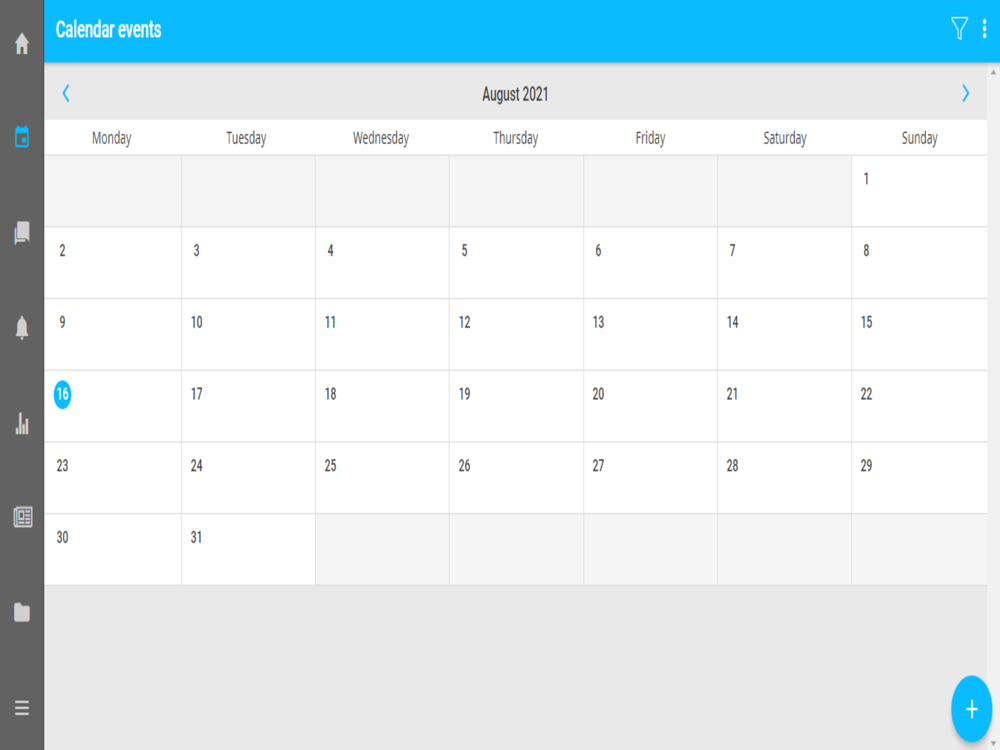
Task: Add new event with plus button
Action: pyautogui.click(x=971, y=709)
